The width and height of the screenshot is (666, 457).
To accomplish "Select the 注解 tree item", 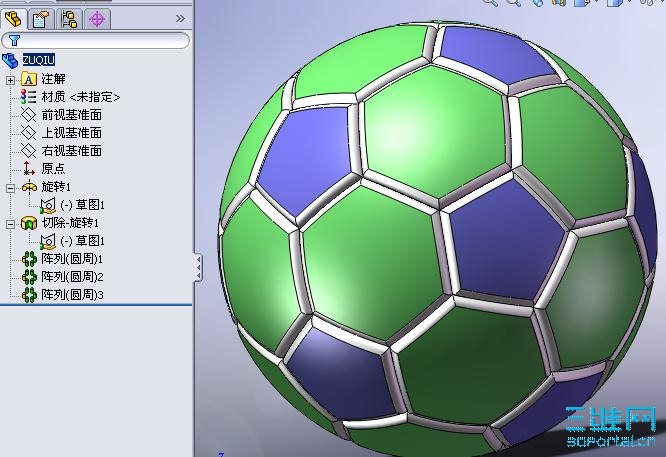I will (x=54, y=79).
